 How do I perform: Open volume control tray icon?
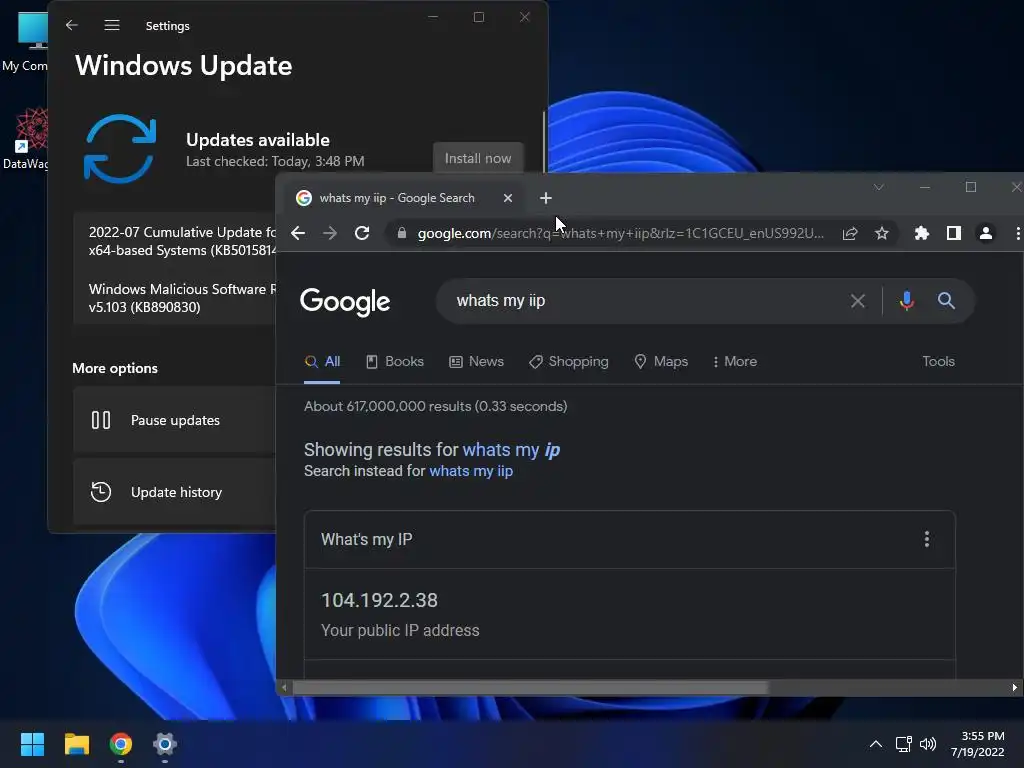927,744
